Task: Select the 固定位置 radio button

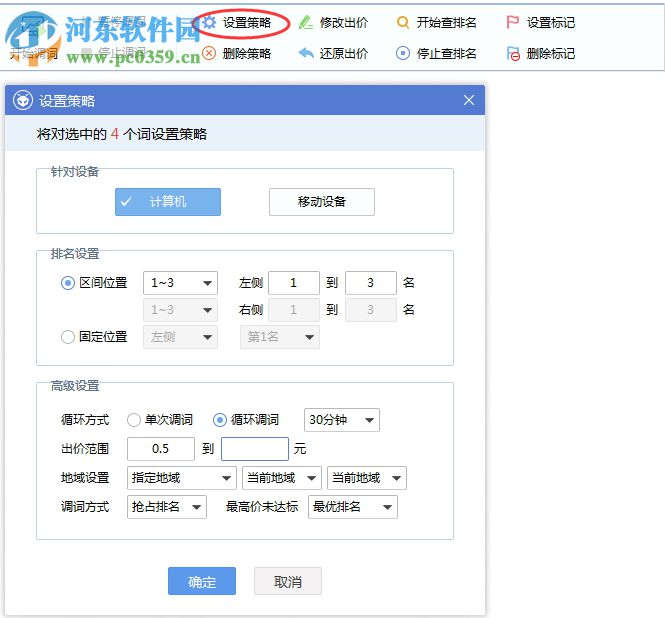Action: 68,337
